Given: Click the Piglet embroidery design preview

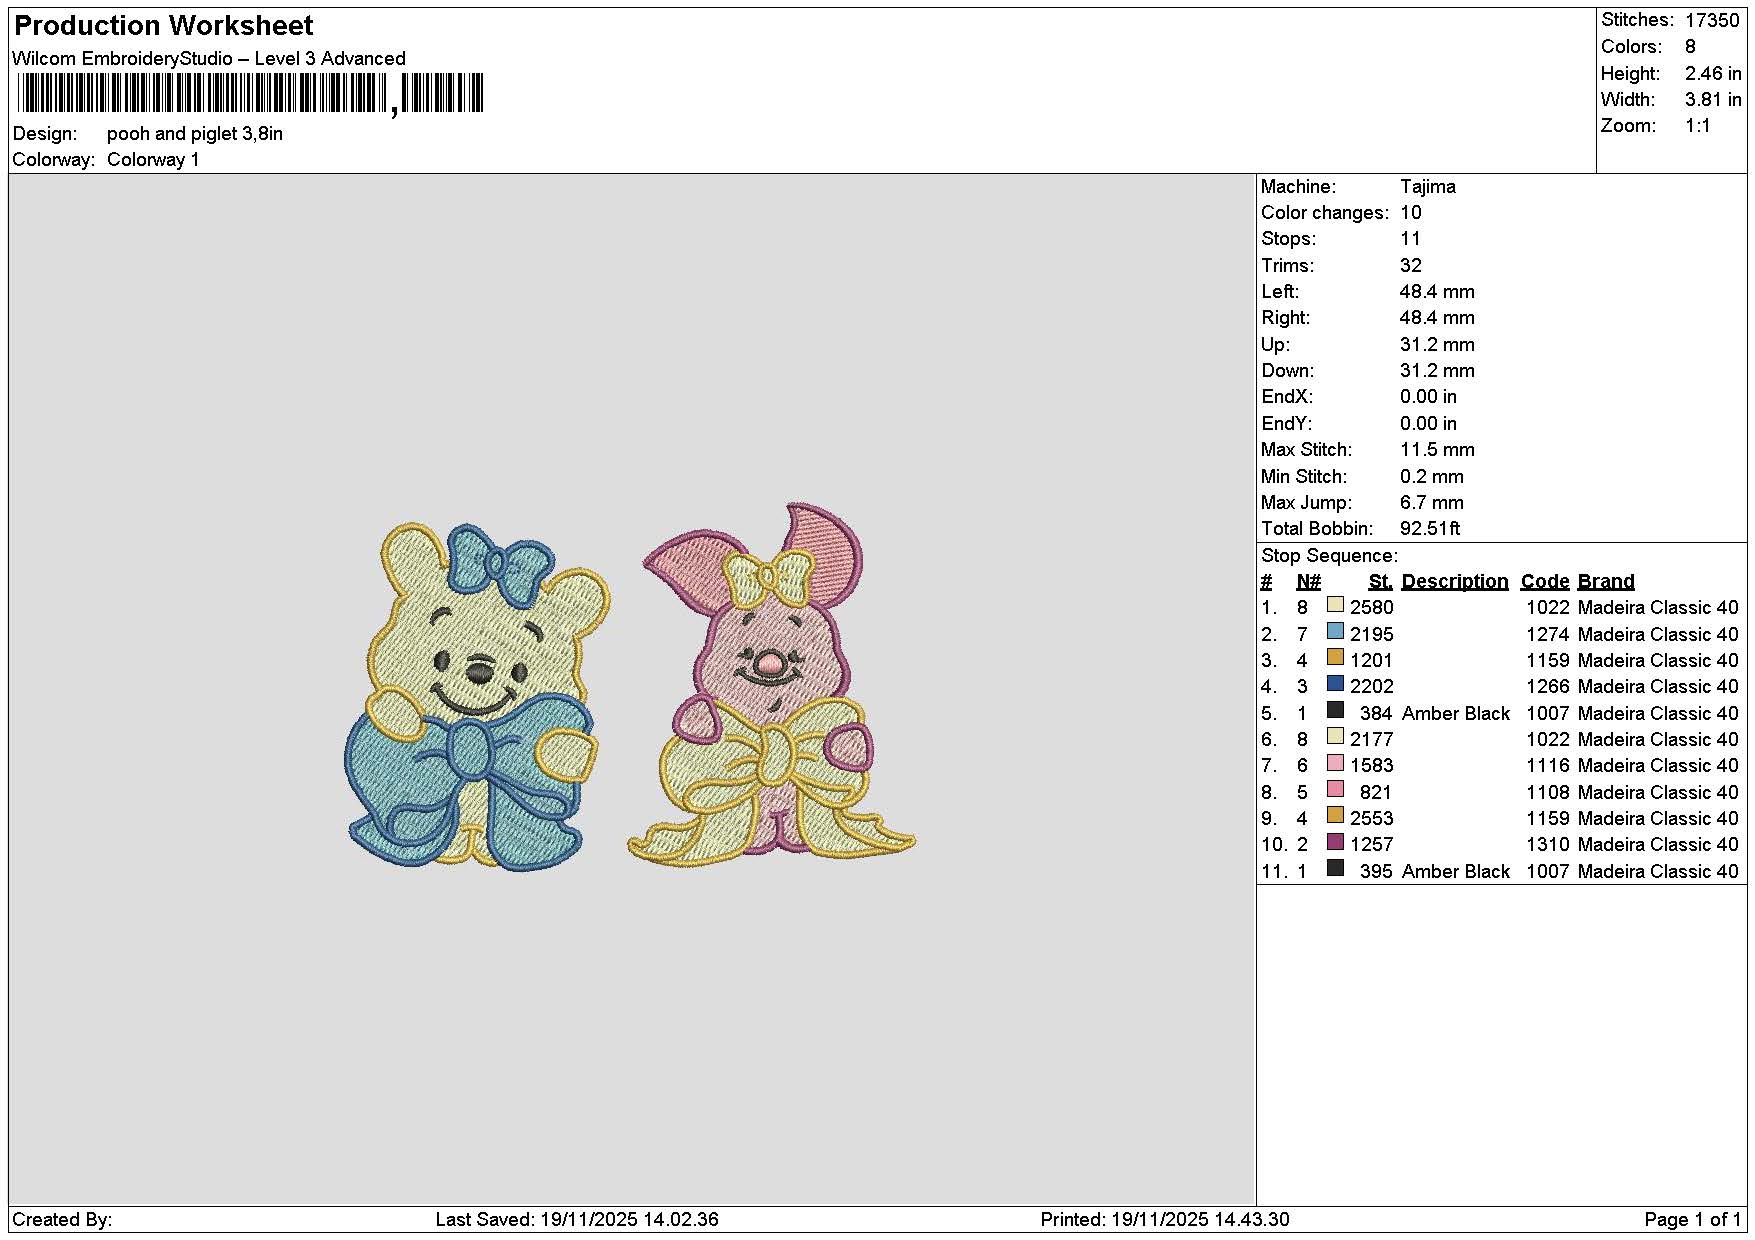Looking at the screenshot, I should 771,683.
